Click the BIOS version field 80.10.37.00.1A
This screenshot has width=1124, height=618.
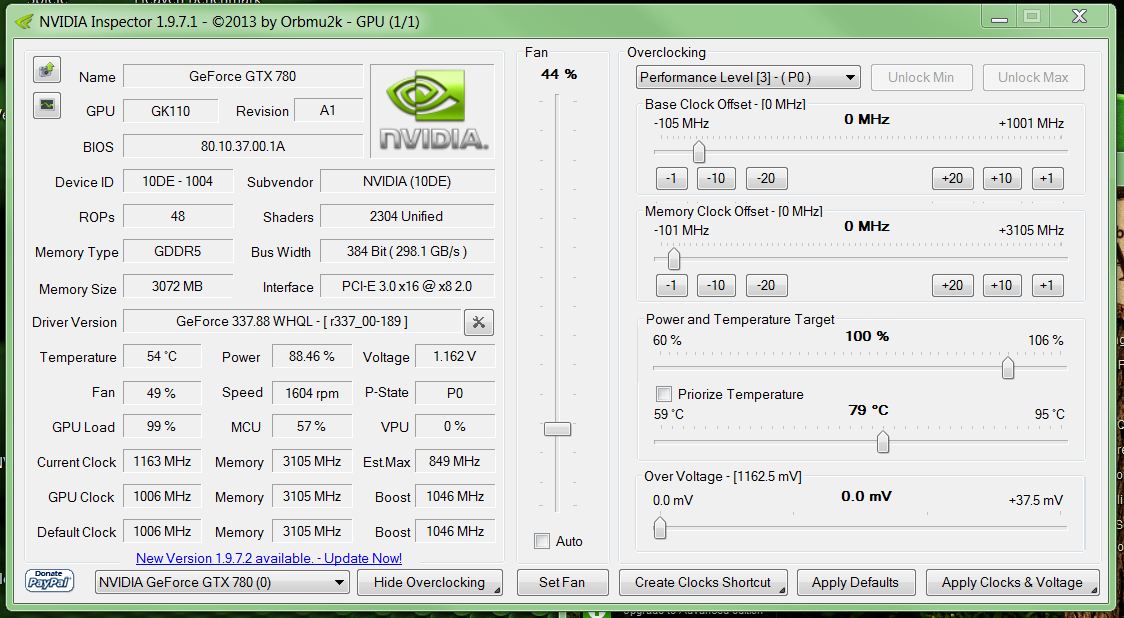(x=243, y=146)
